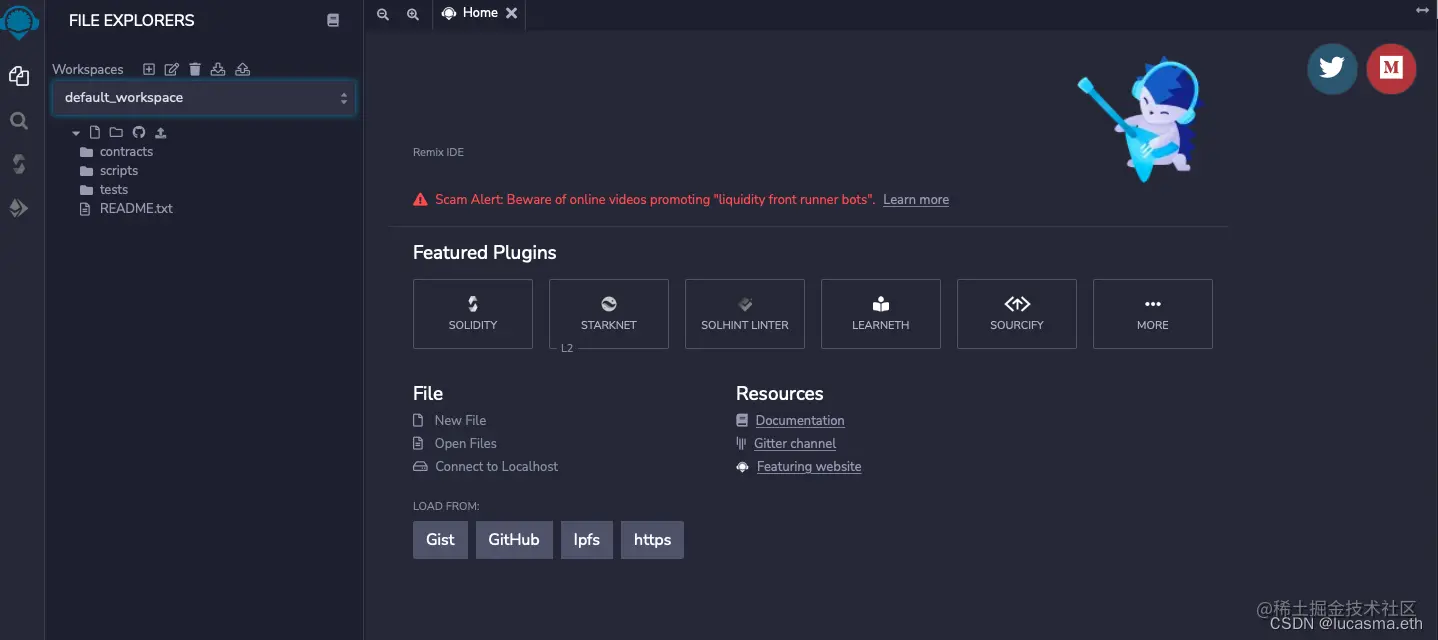1438x640 pixels.
Task: Delete workspace using the trash icon
Action: coord(195,69)
